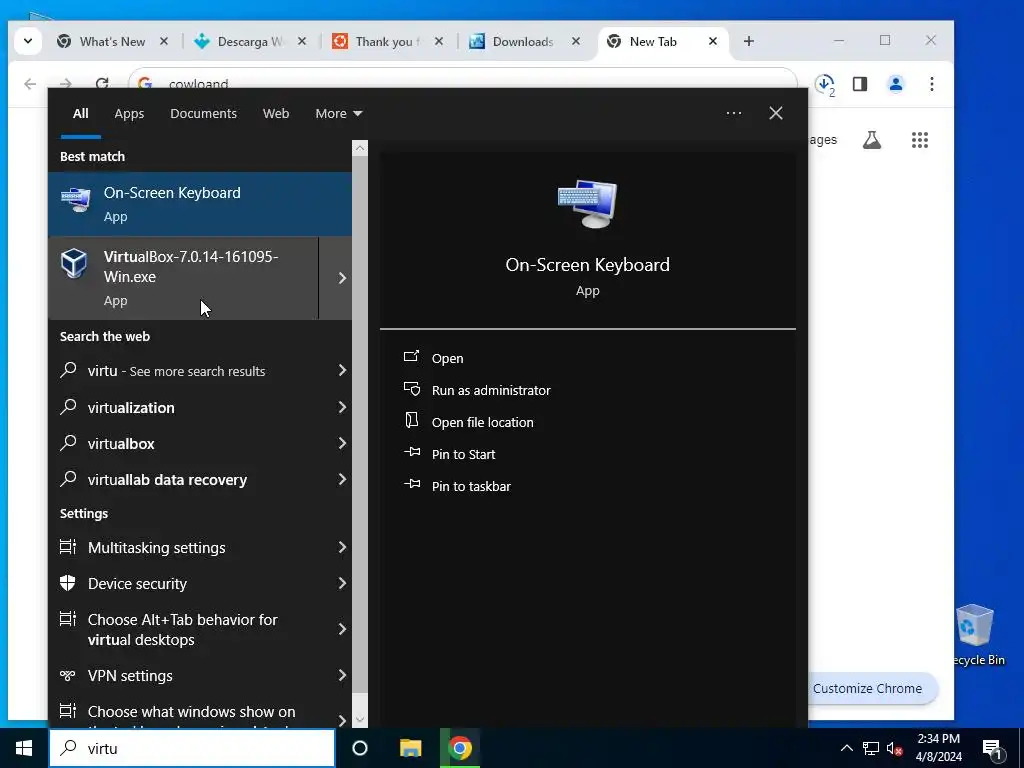Viewport: 1024px width, 768px height.
Task: Expand virtualization web suggestion arrow
Action: point(342,408)
